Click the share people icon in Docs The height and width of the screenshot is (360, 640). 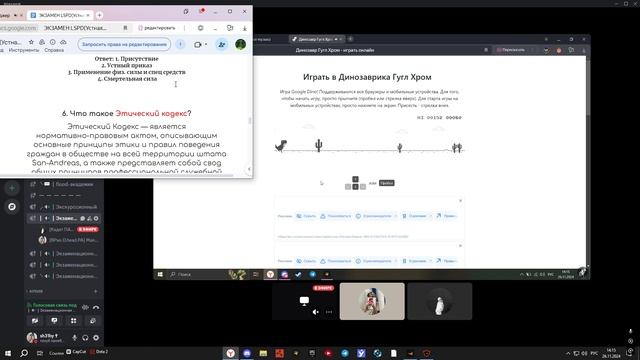[222, 44]
